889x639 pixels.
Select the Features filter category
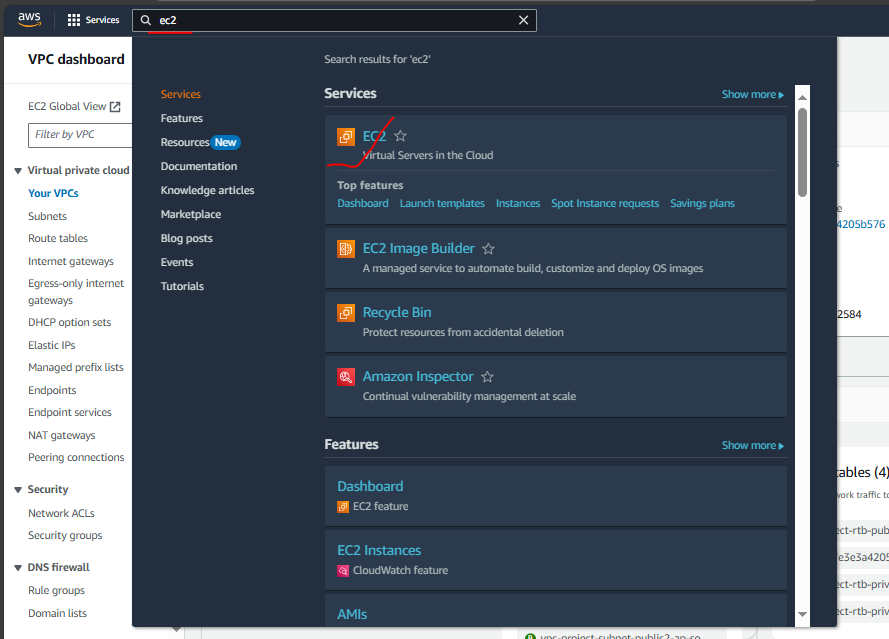[x=181, y=118]
